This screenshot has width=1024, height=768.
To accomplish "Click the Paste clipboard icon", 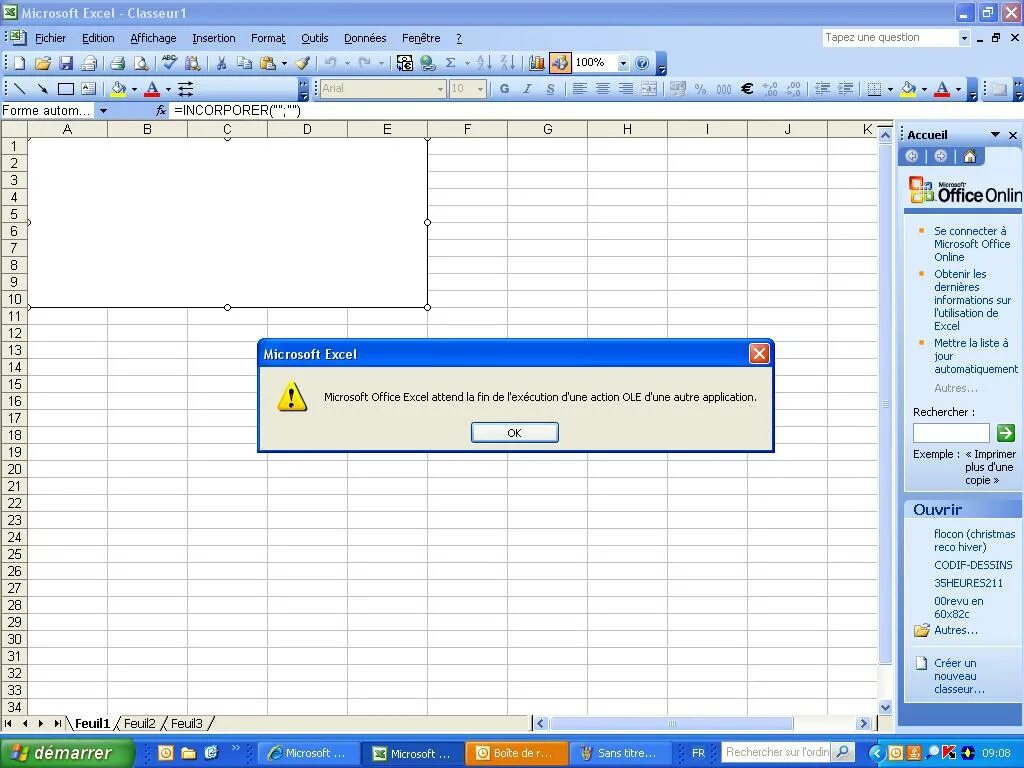I will click(x=268, y=63).
